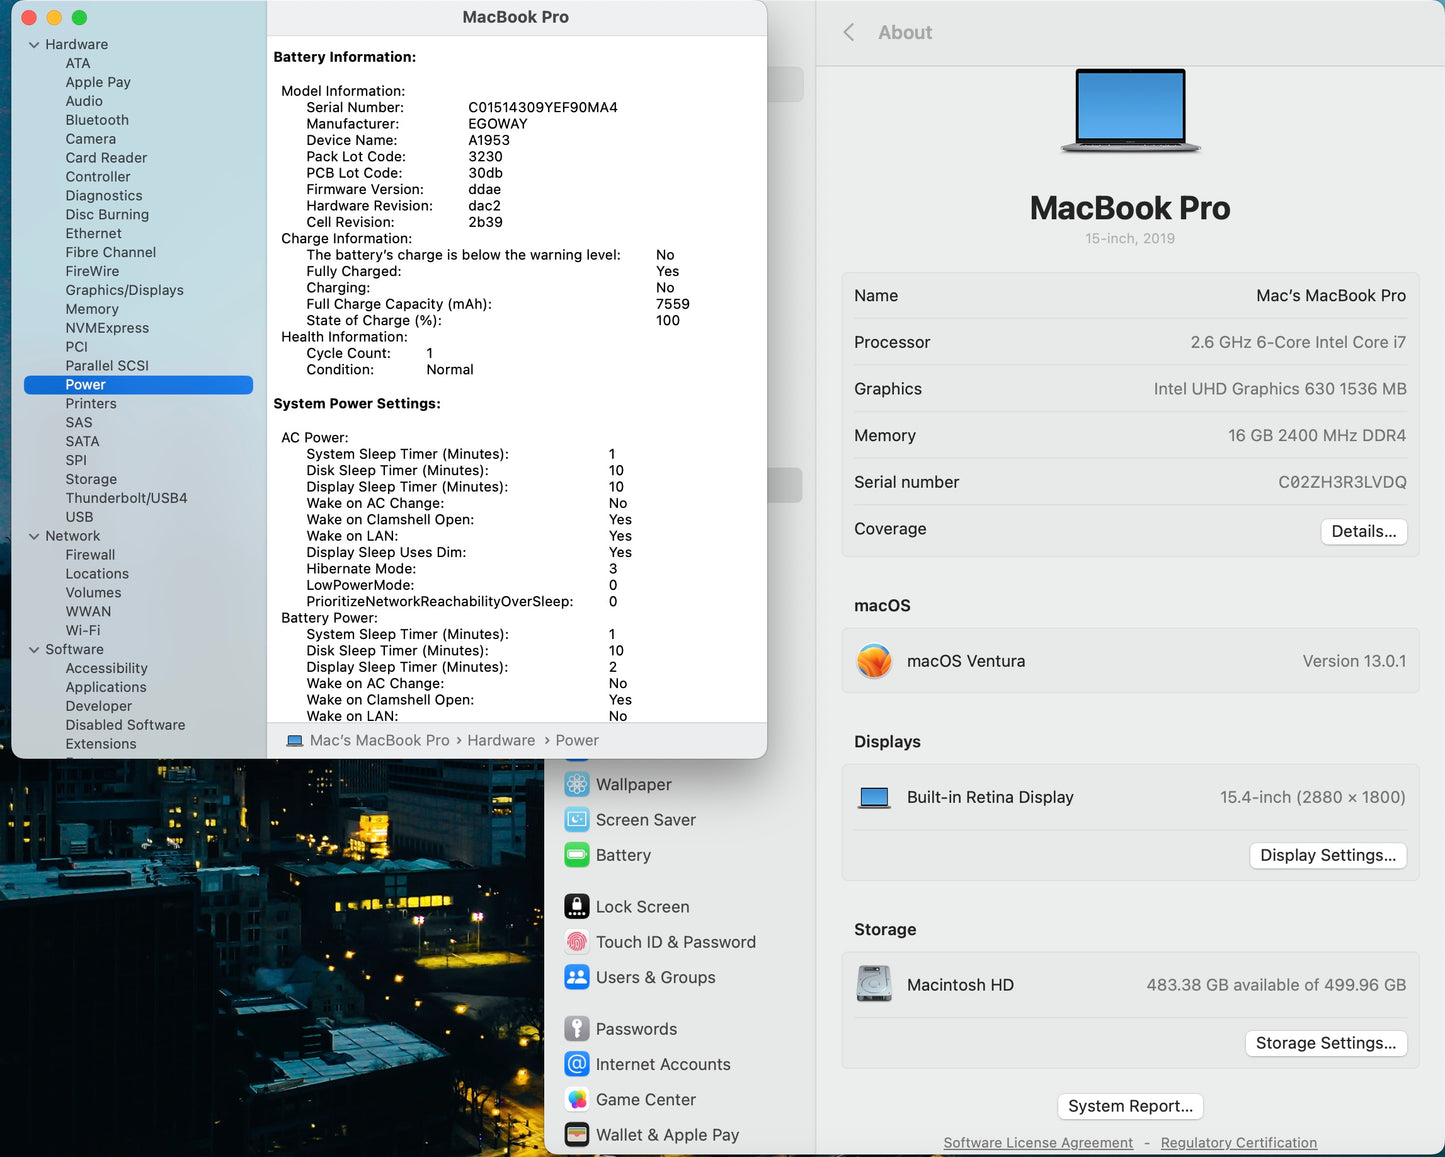
Task: Open Users & Groups settings
Action: (x=655, y=977)
